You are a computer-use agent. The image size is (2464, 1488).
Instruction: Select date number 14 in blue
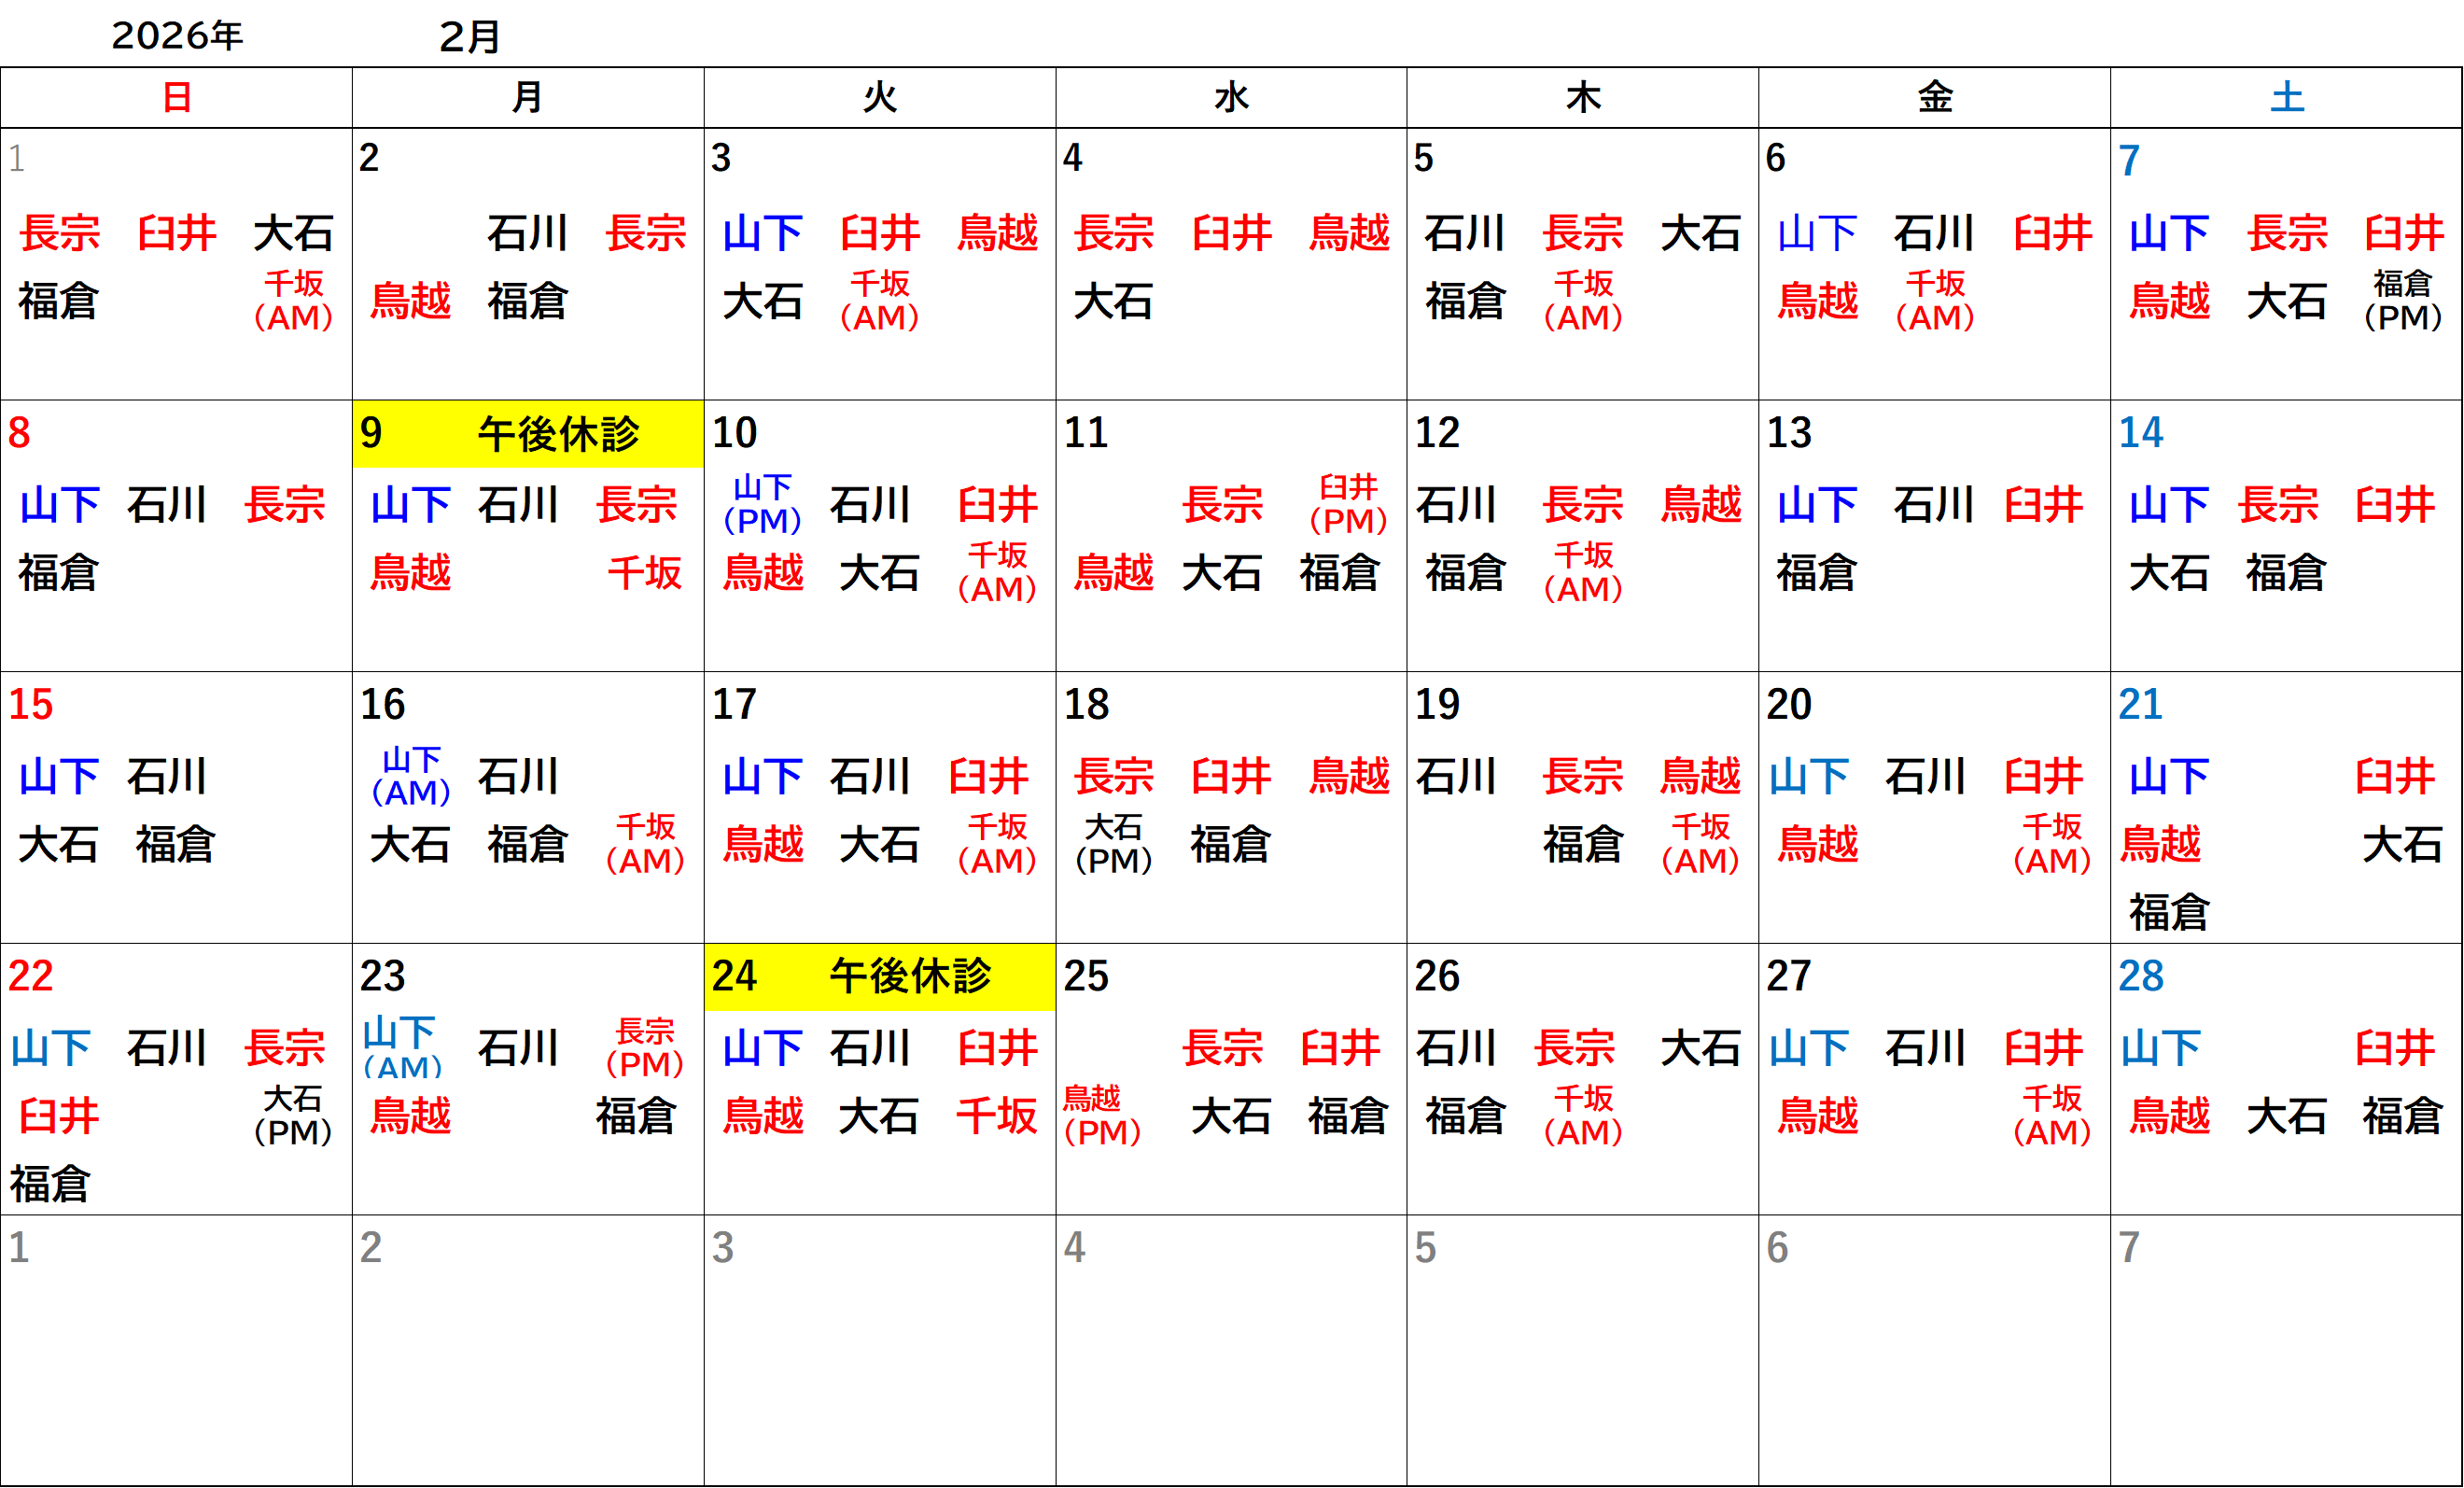(2140, 433)
